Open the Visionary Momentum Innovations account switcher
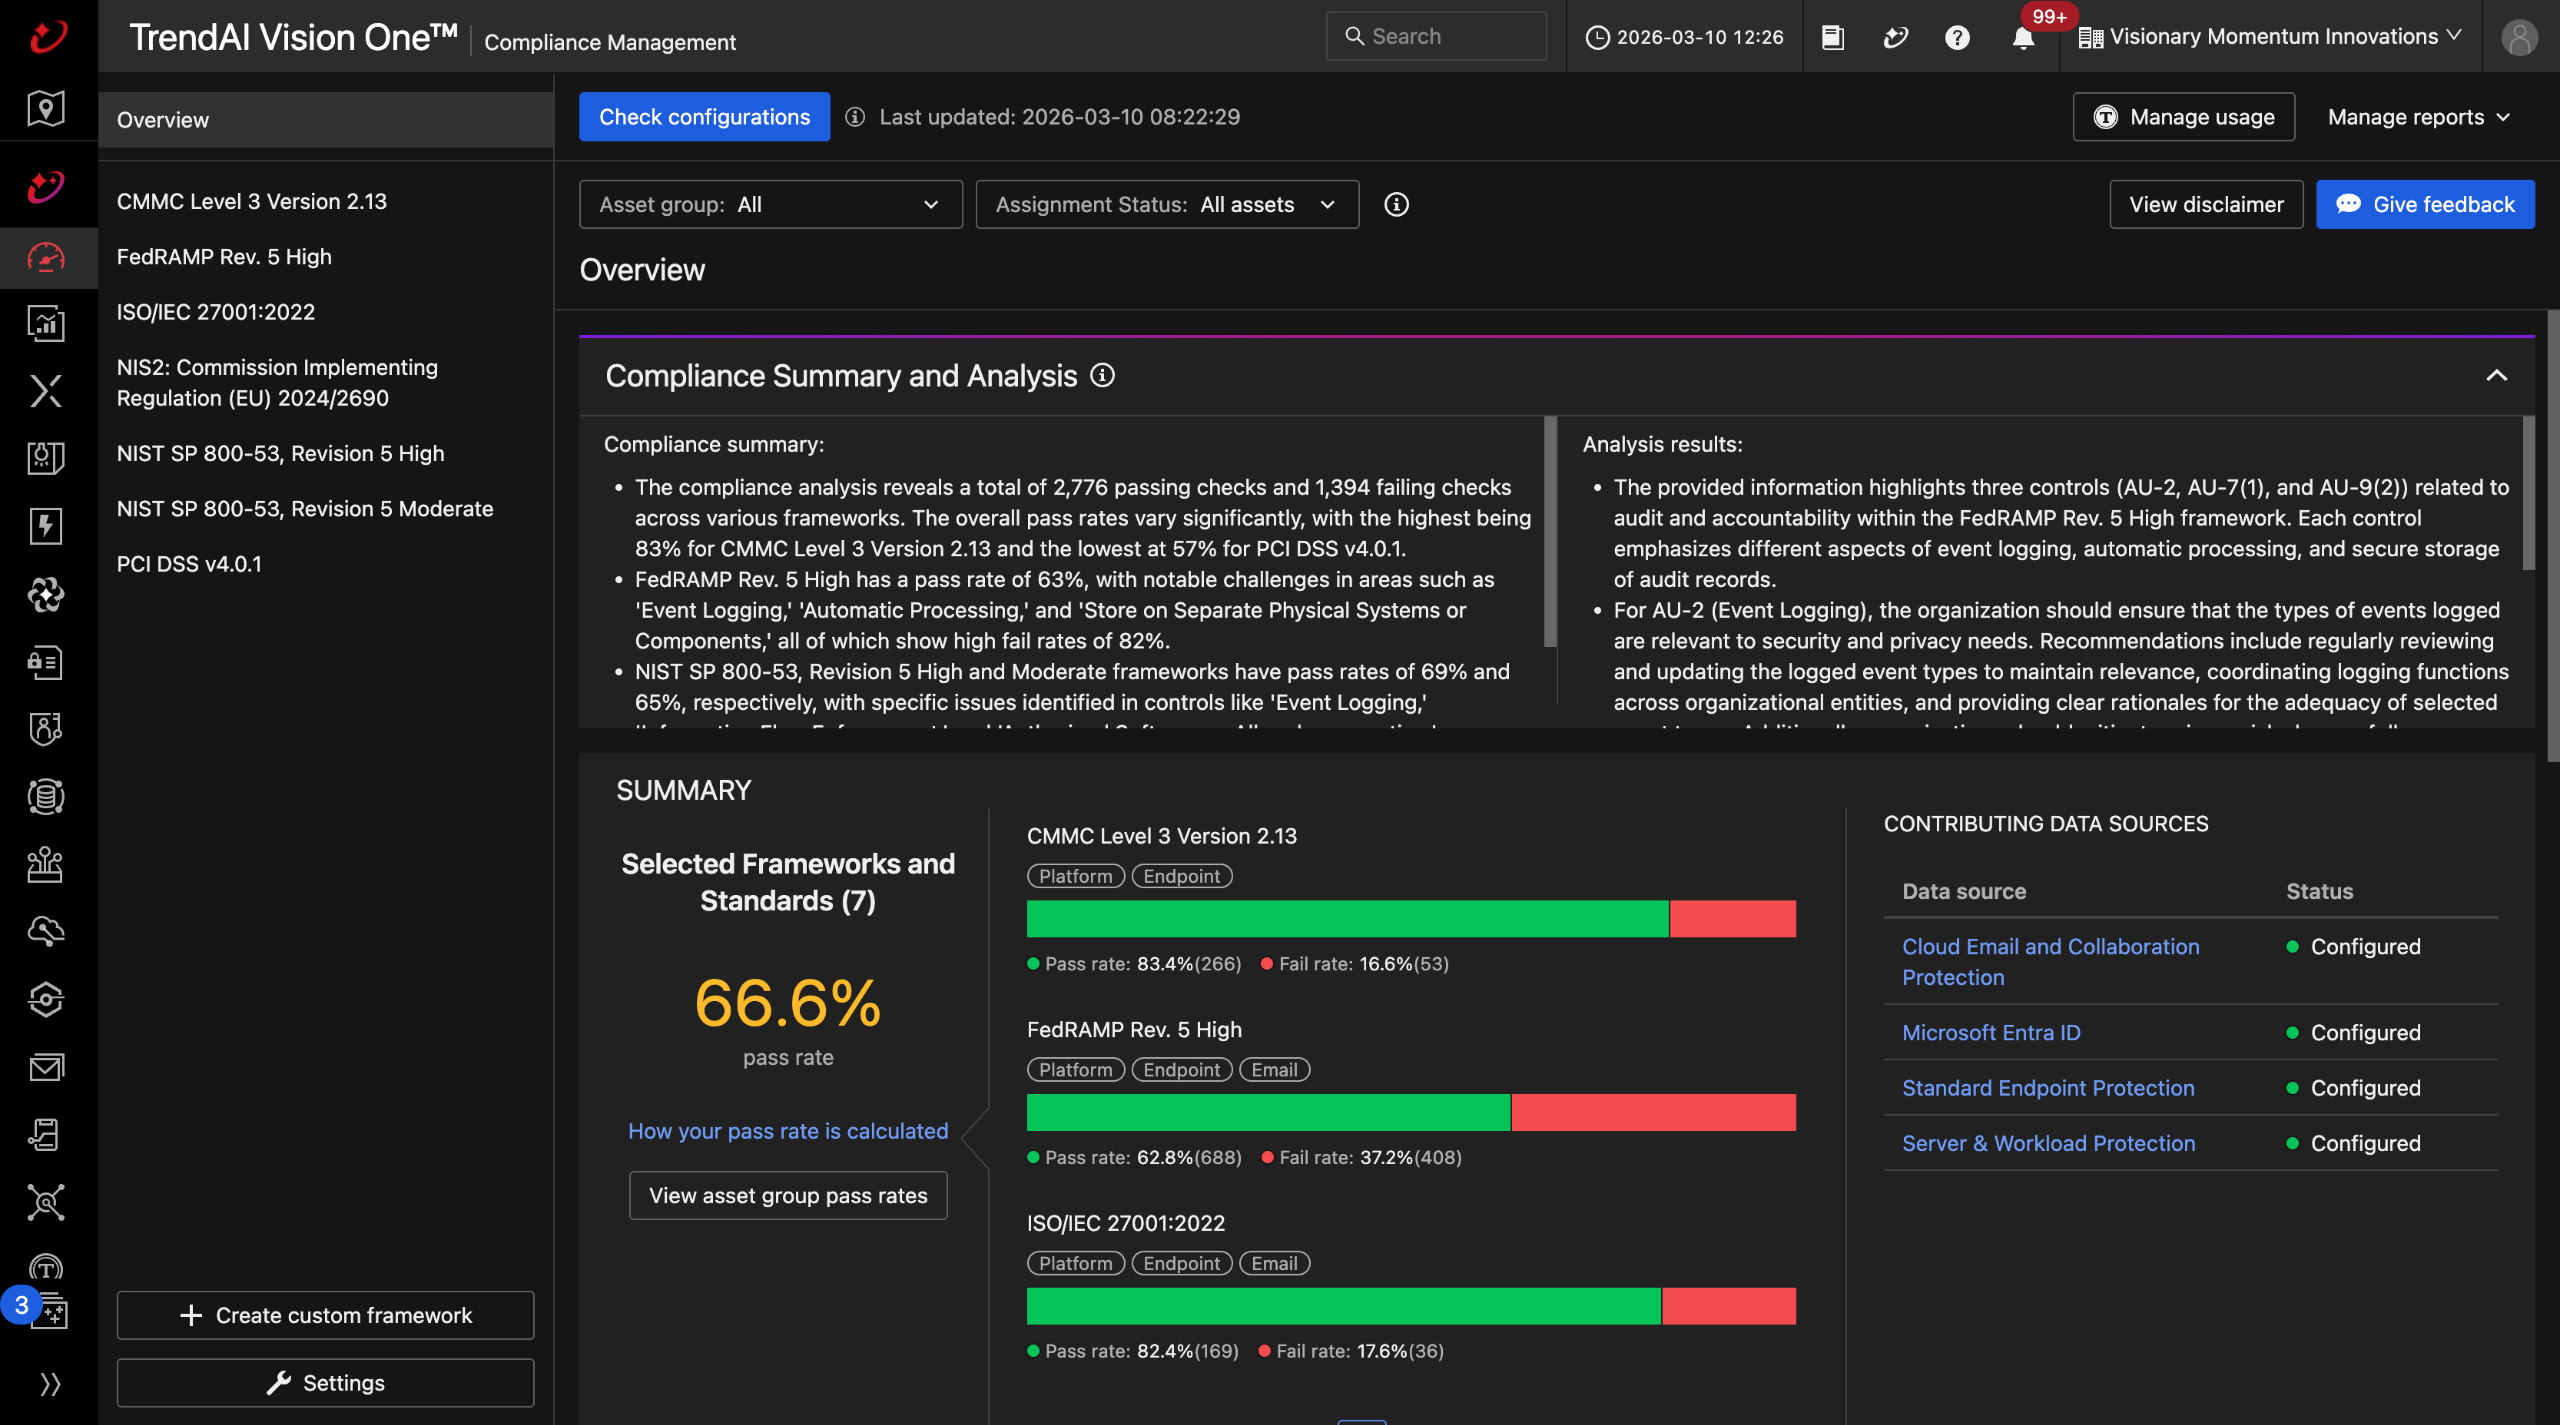The image size is (2560, 1425). click(x=2270, y=37)
